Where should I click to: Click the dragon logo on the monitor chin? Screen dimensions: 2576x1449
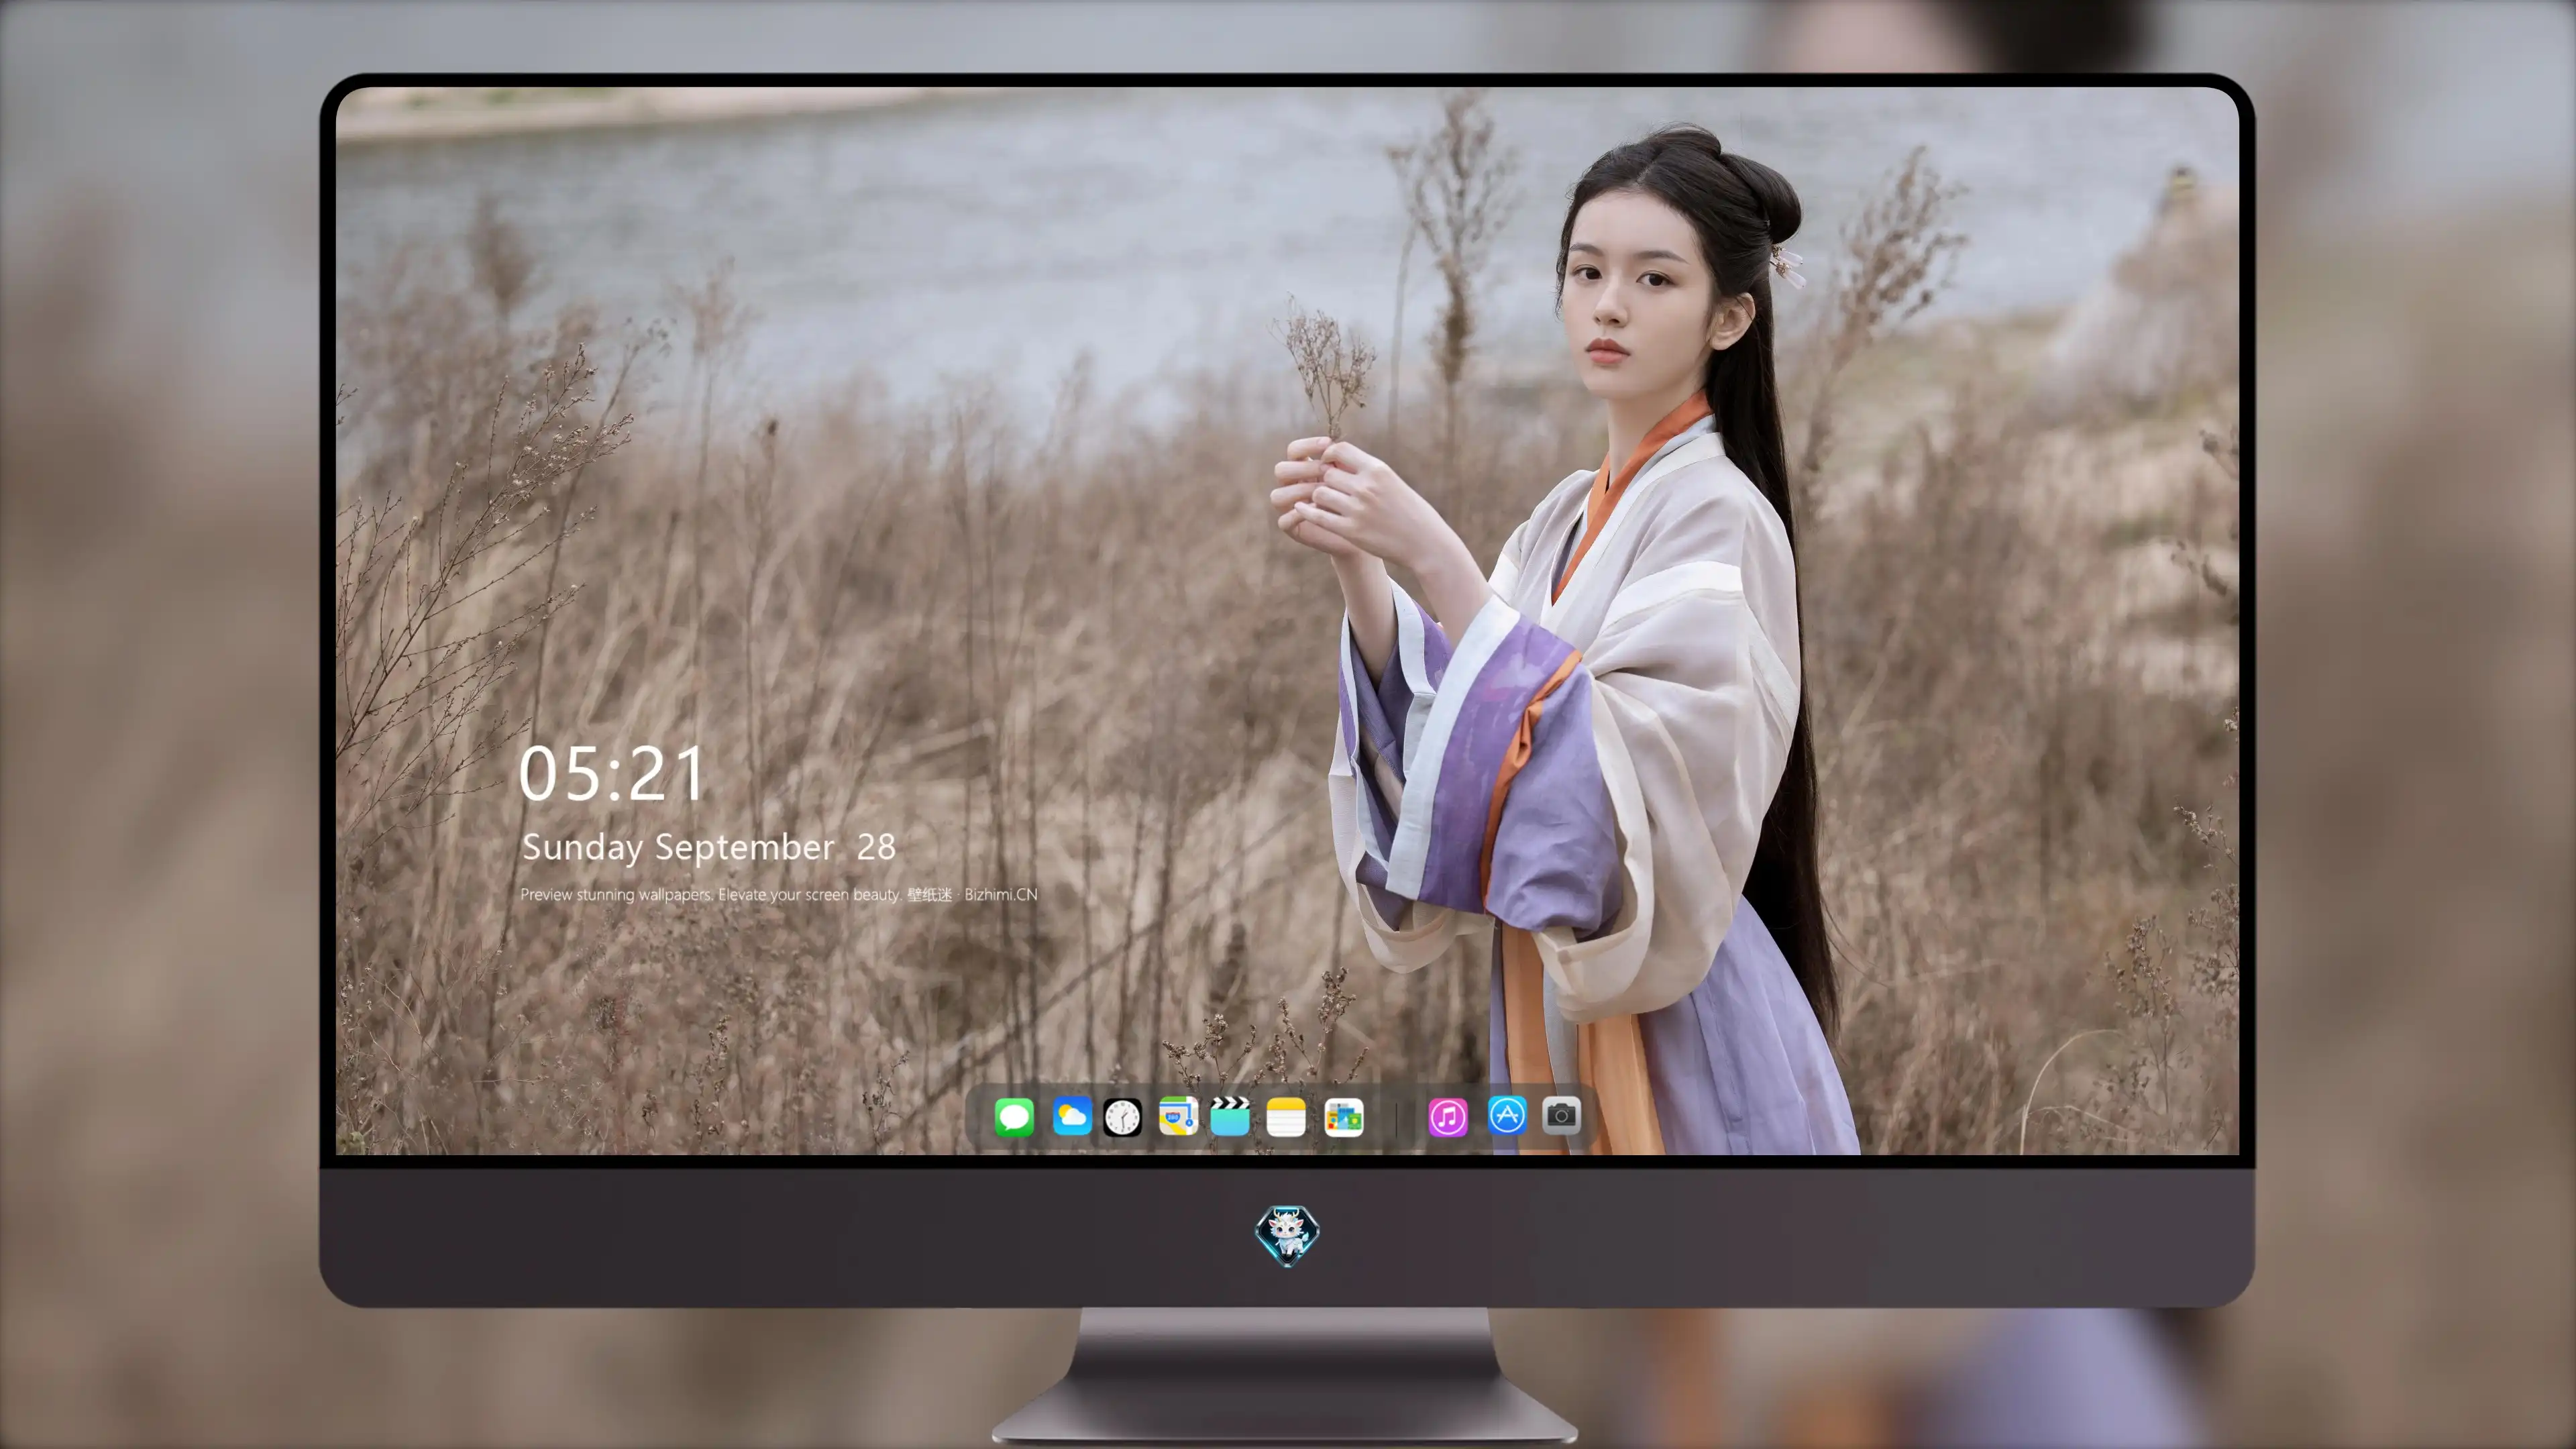(1287, 1235)
